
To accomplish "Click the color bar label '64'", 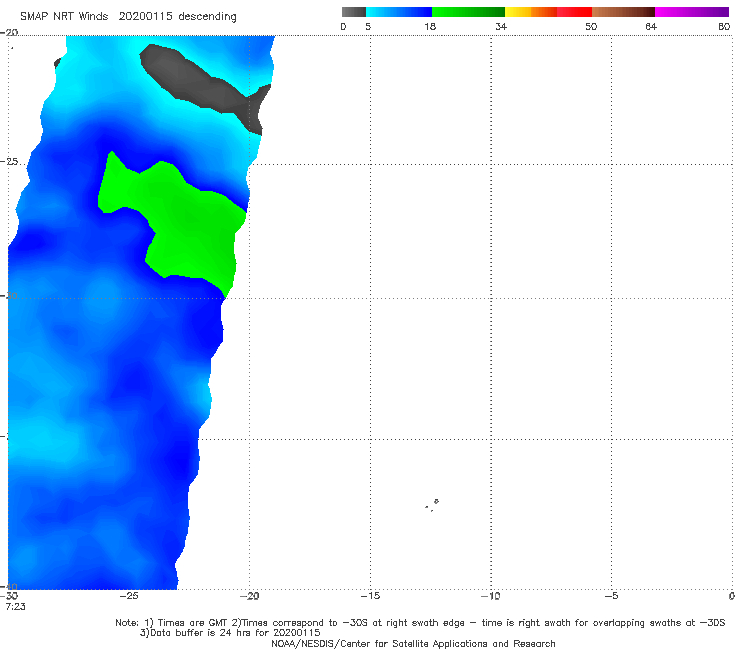I will pyautogui.click(x=651, y=27).
